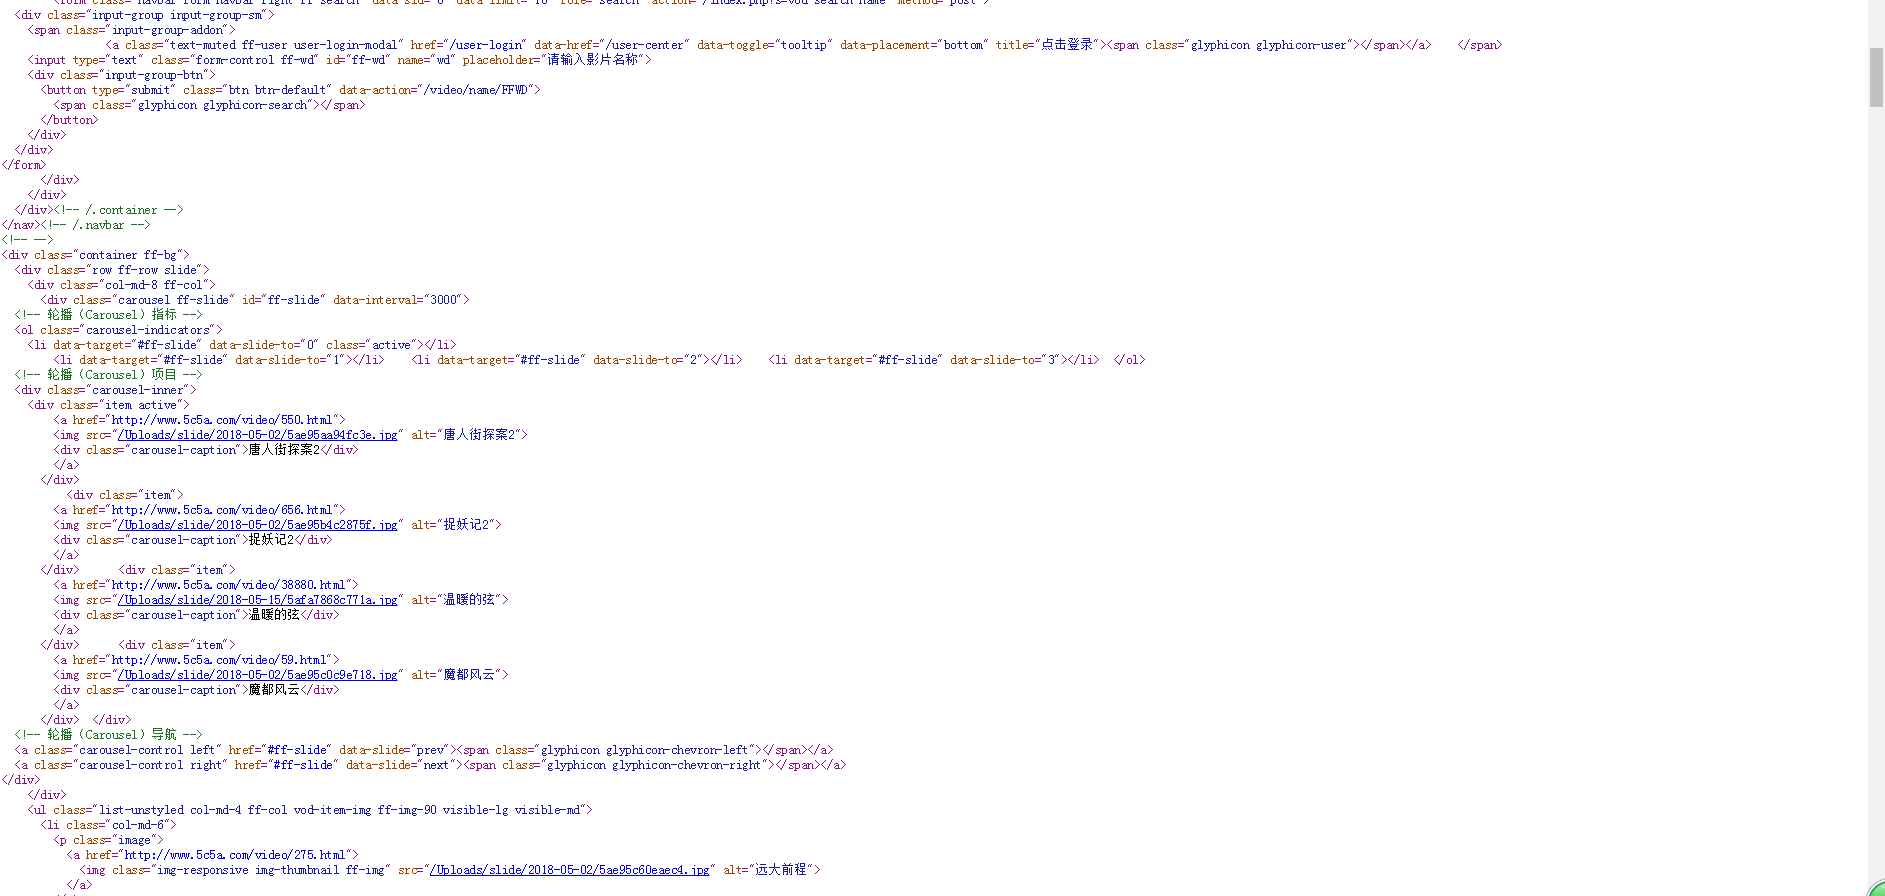1885x896 pixels.
Task: Open the 5ae95c0c9e718.jpg slide image link
Action: tap(258, 675)
